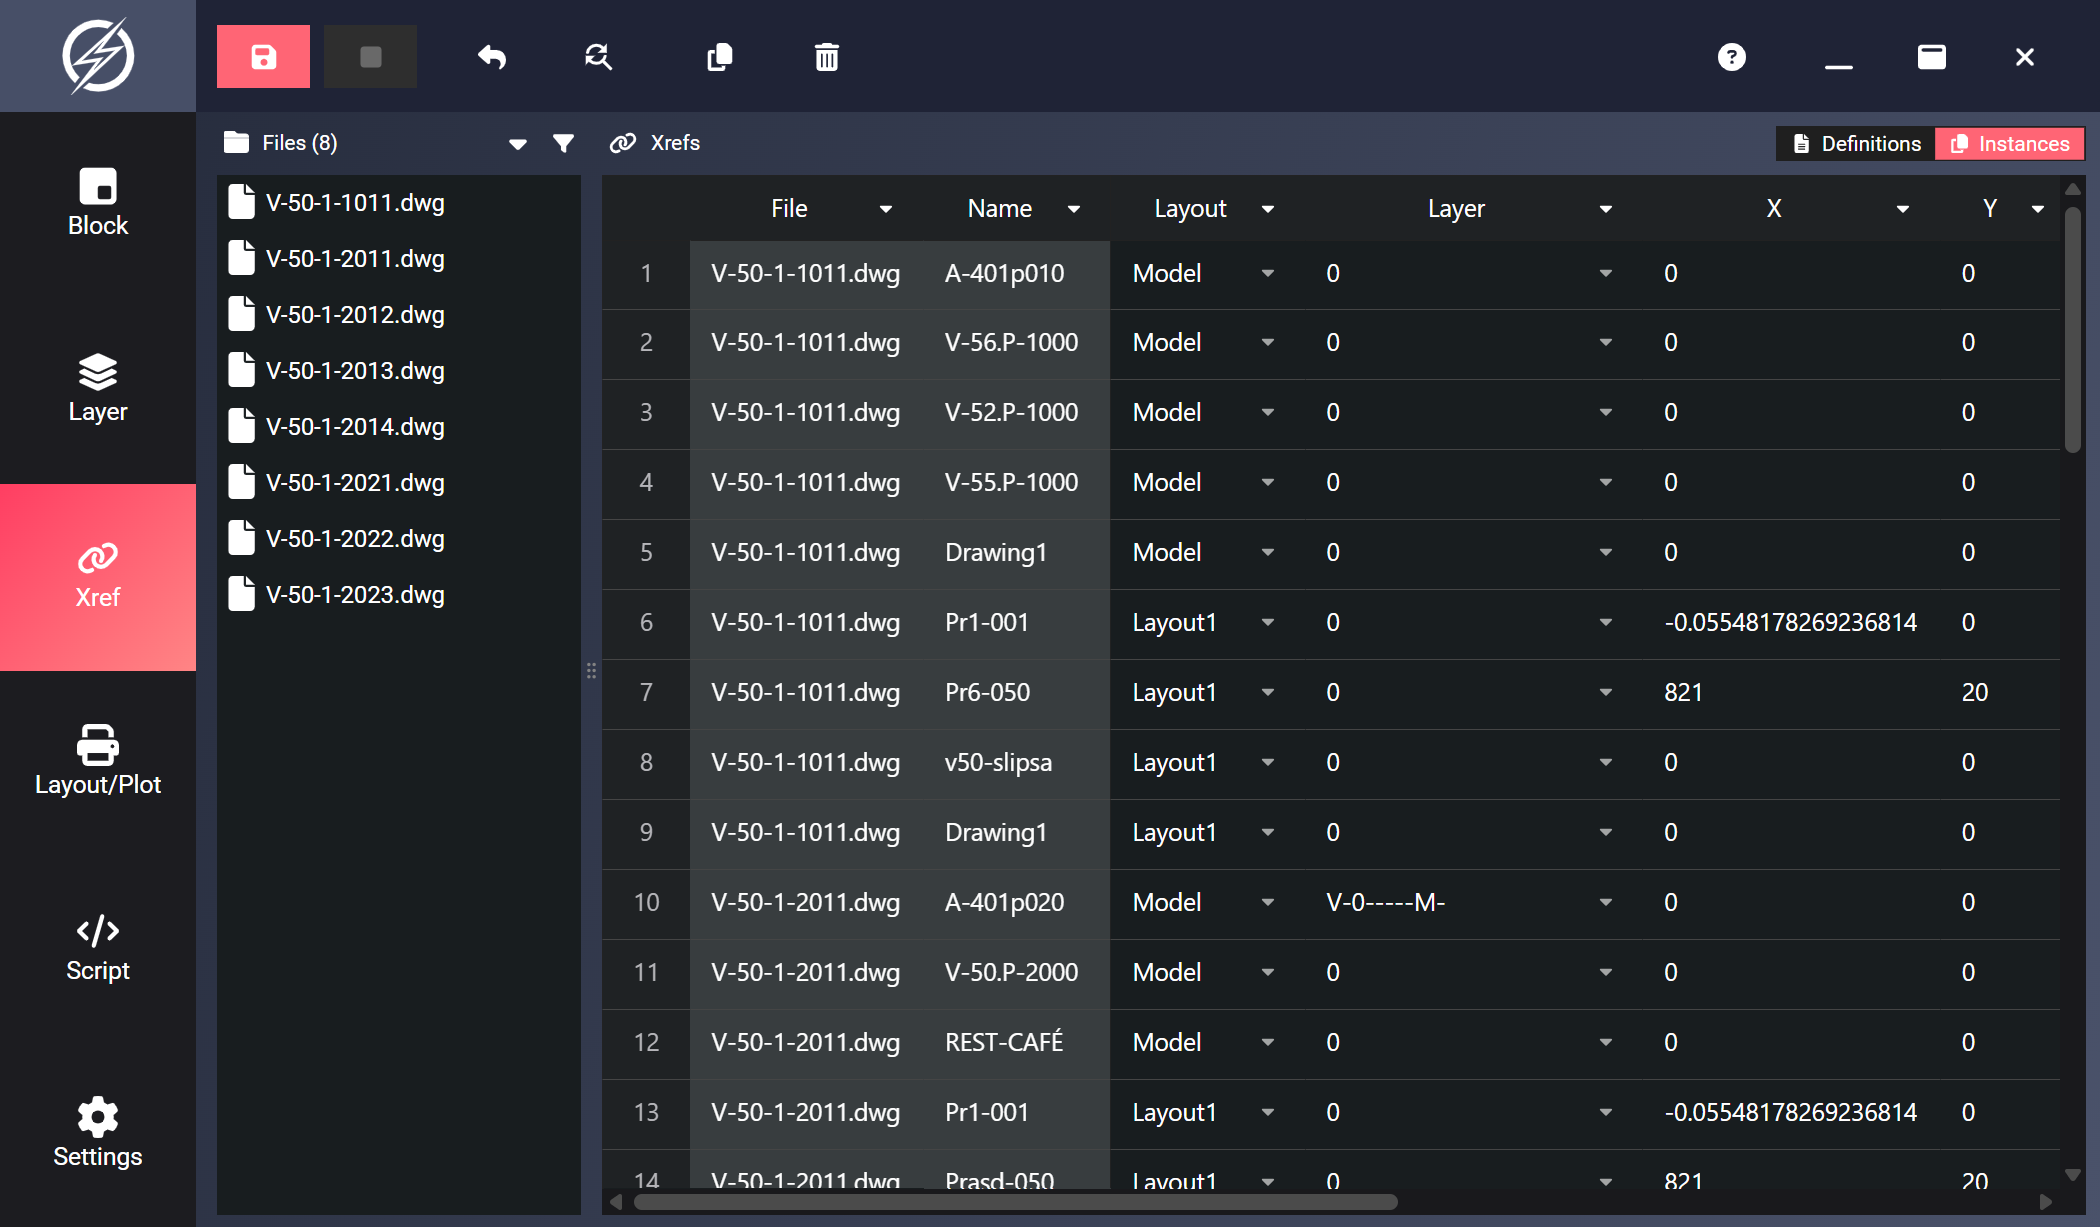Open the Name column filter dropdown

[1074, 209]
